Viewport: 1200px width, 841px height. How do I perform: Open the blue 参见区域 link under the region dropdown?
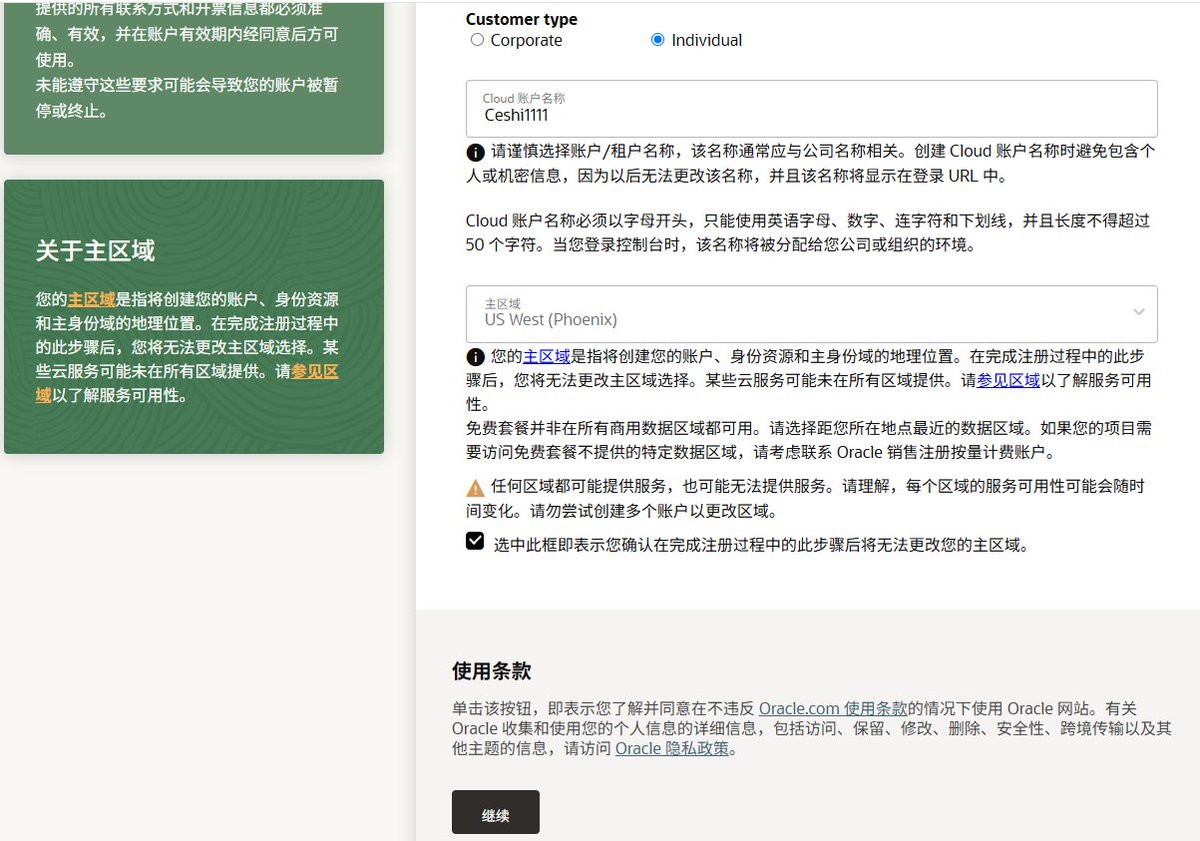(x=1009, y=380)
